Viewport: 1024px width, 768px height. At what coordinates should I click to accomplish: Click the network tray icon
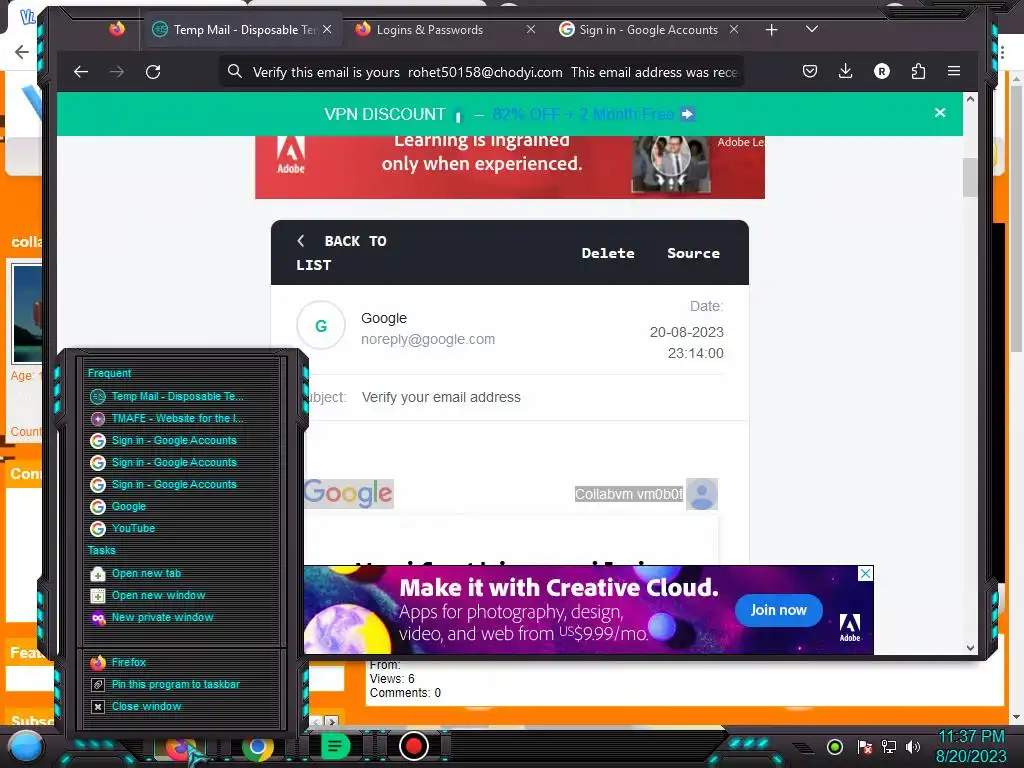(888, 746)
